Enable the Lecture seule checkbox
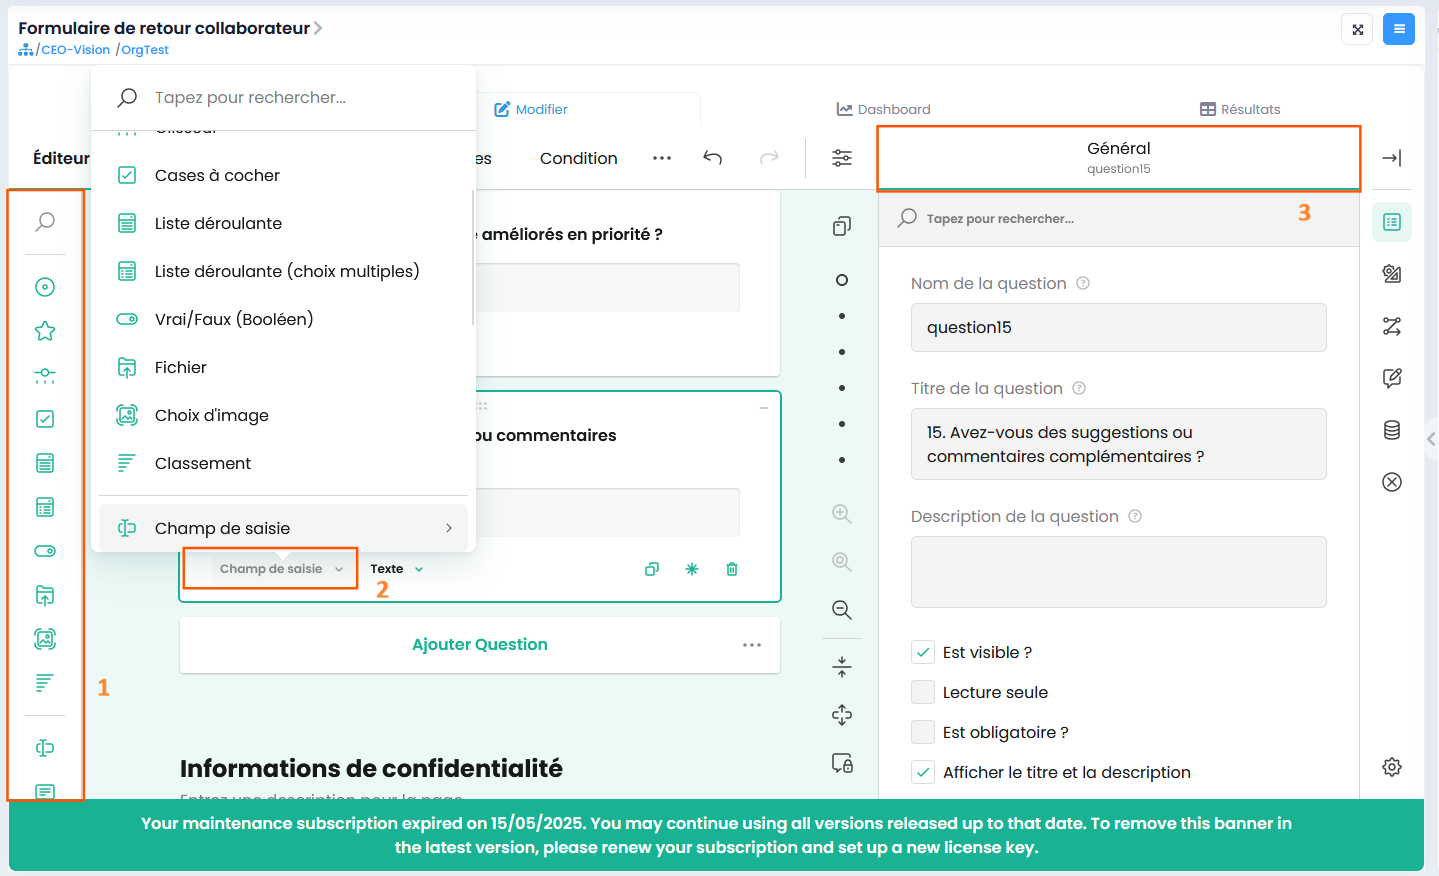This screenshot has width=1439, height=876. point(923,692)
